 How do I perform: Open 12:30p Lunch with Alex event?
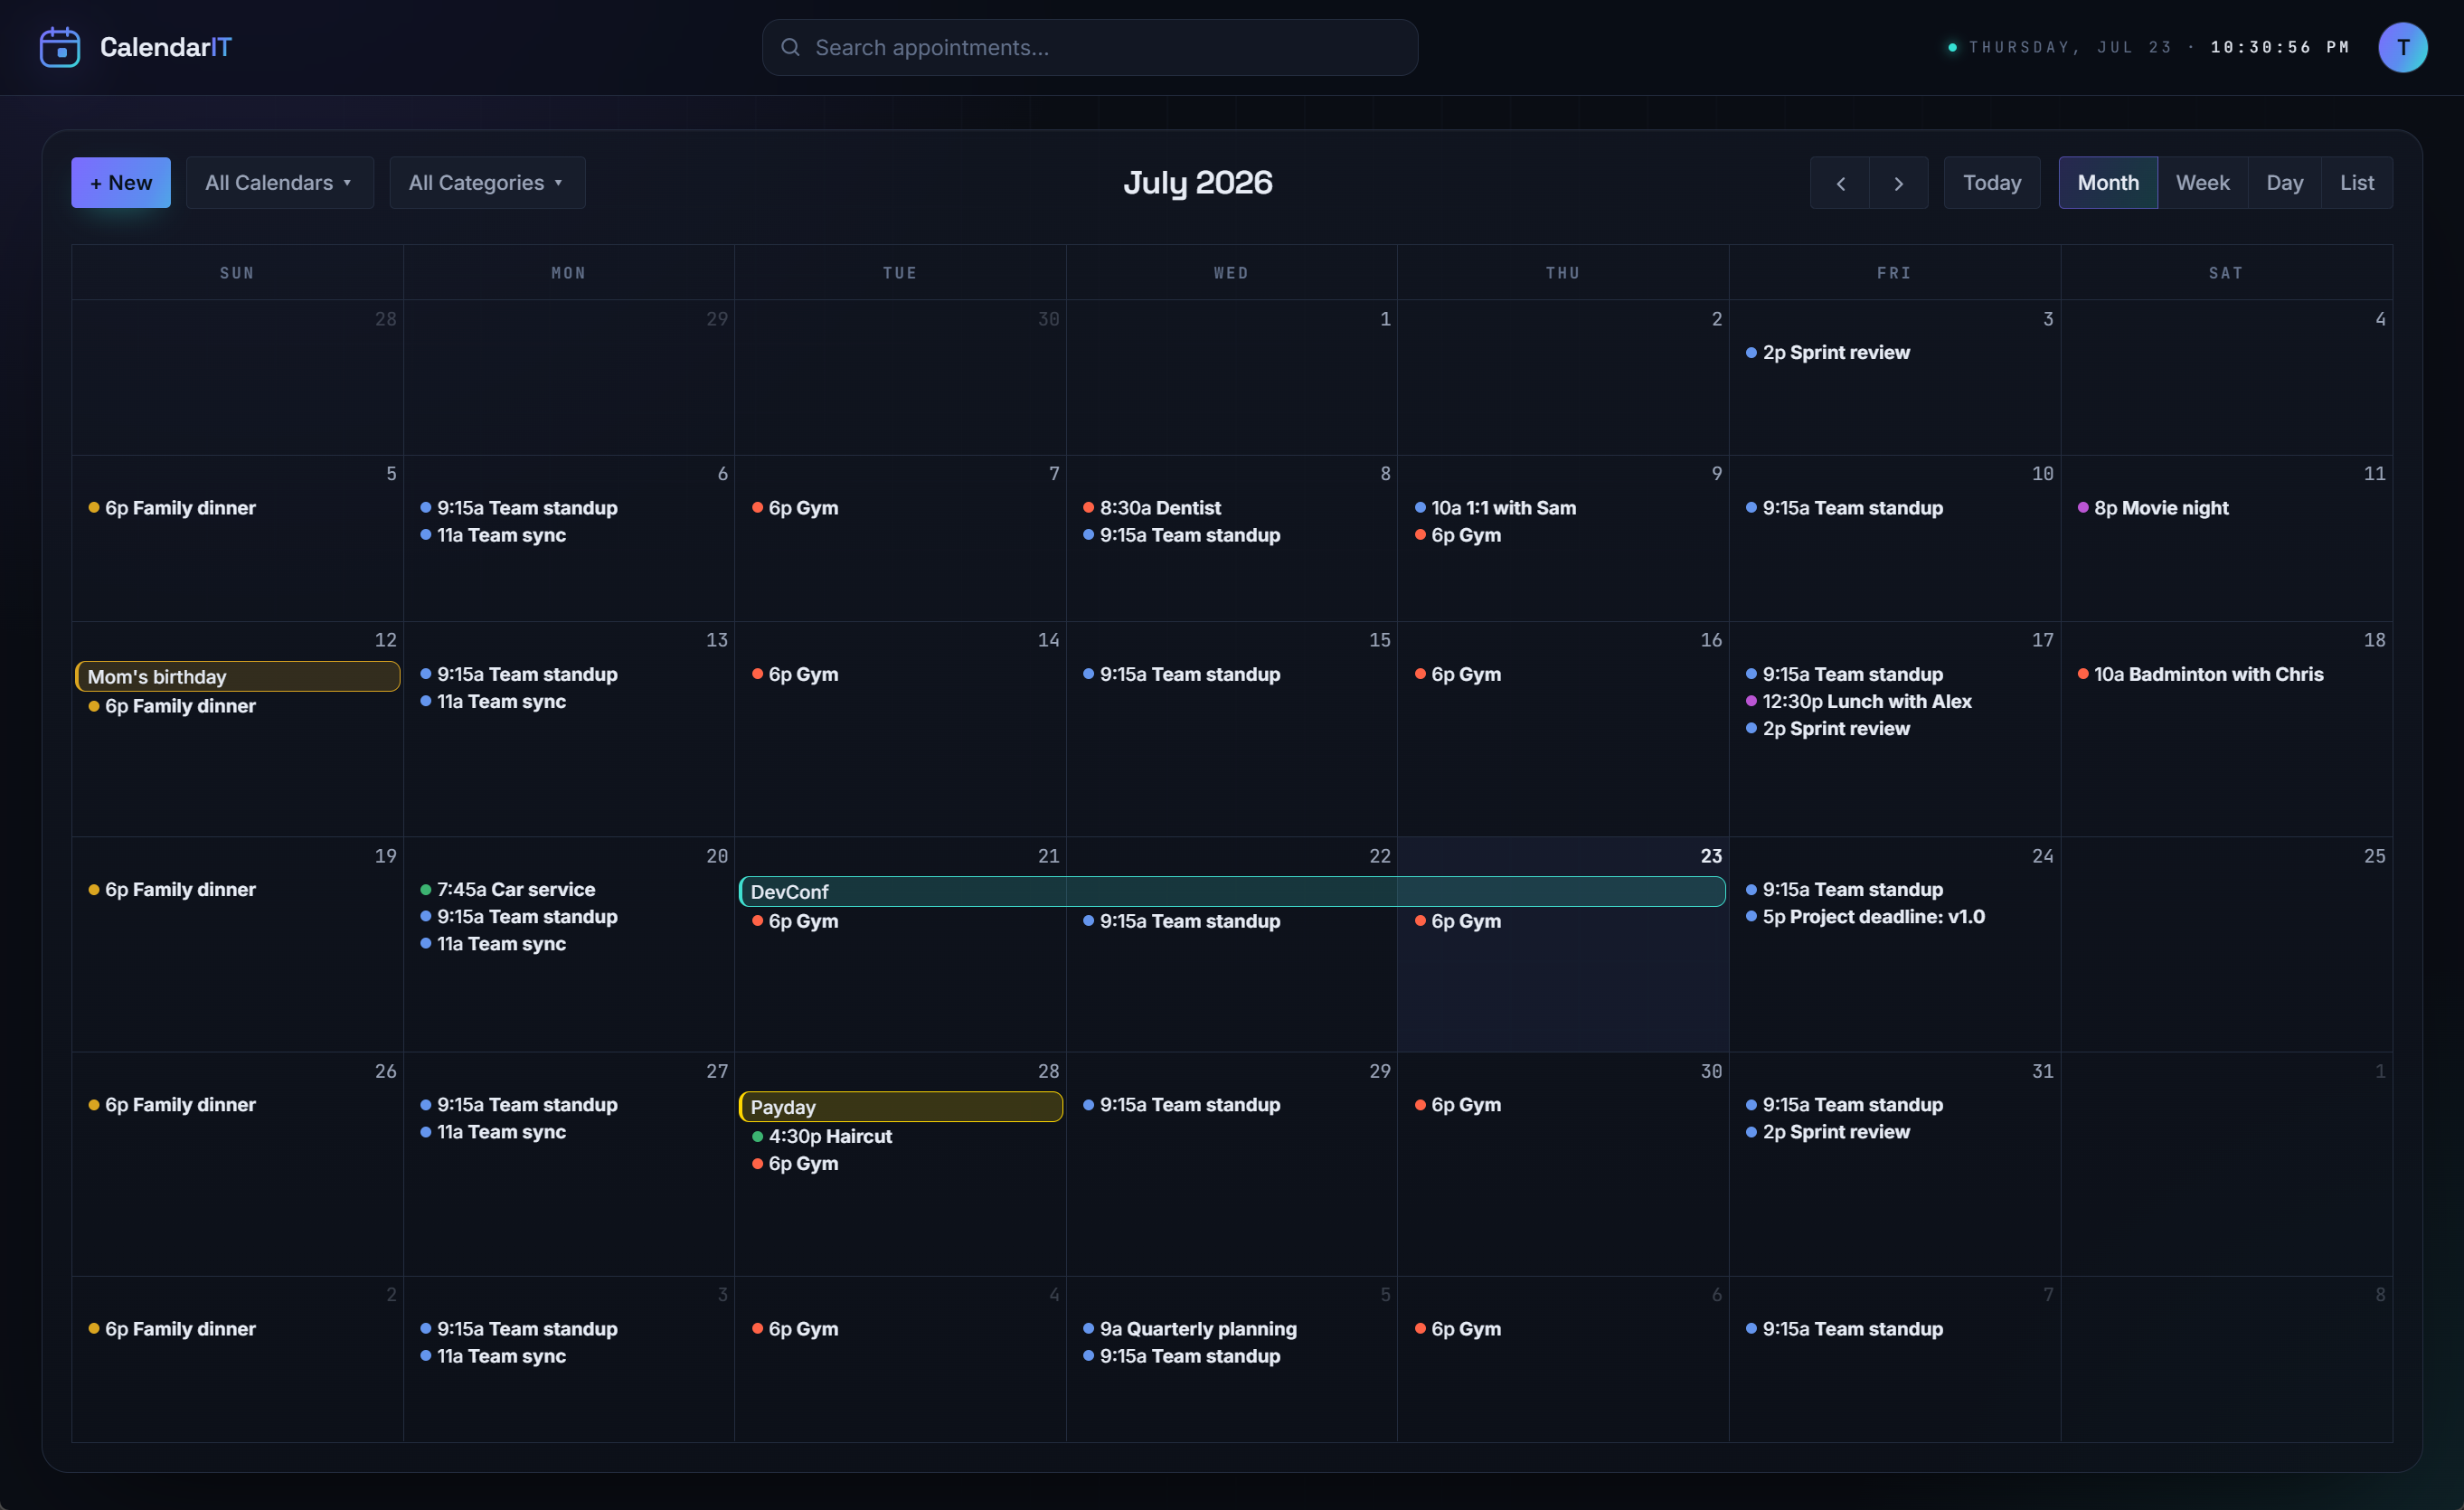tap(1859, 701)
